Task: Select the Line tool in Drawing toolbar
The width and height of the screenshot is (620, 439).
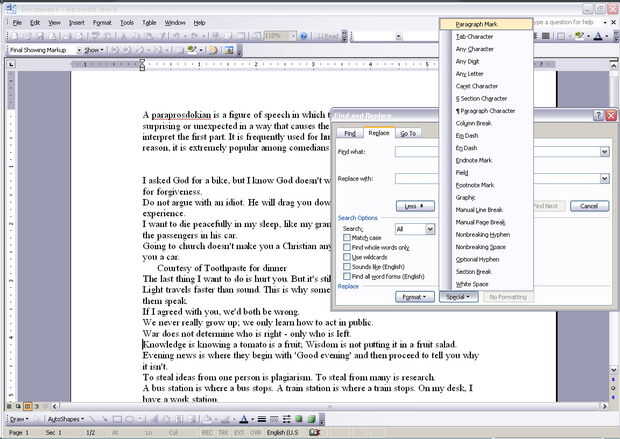Action: 93,419
